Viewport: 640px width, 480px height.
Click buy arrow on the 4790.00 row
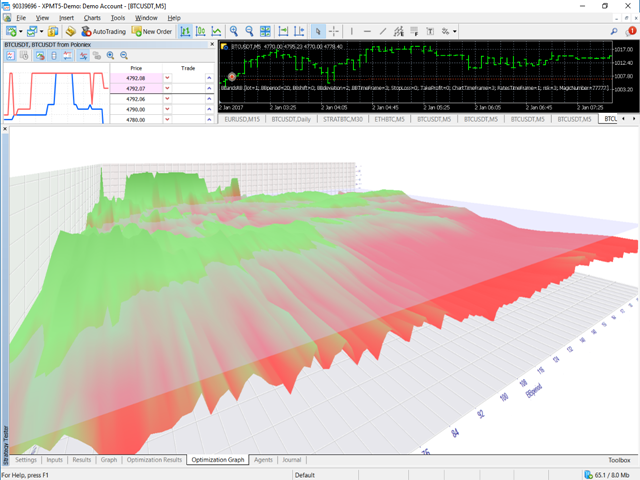(x=209, y=109)
